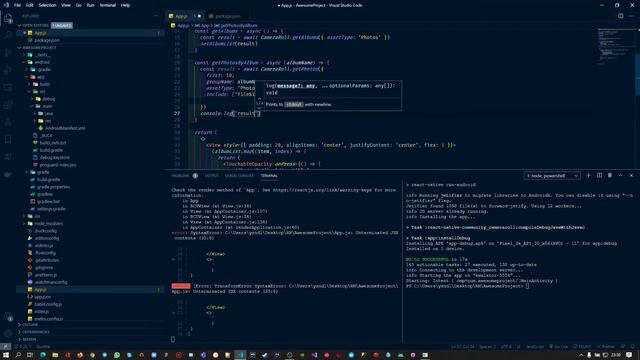Click the Windows Start button
640x360 pixels.
coord(6,355)
